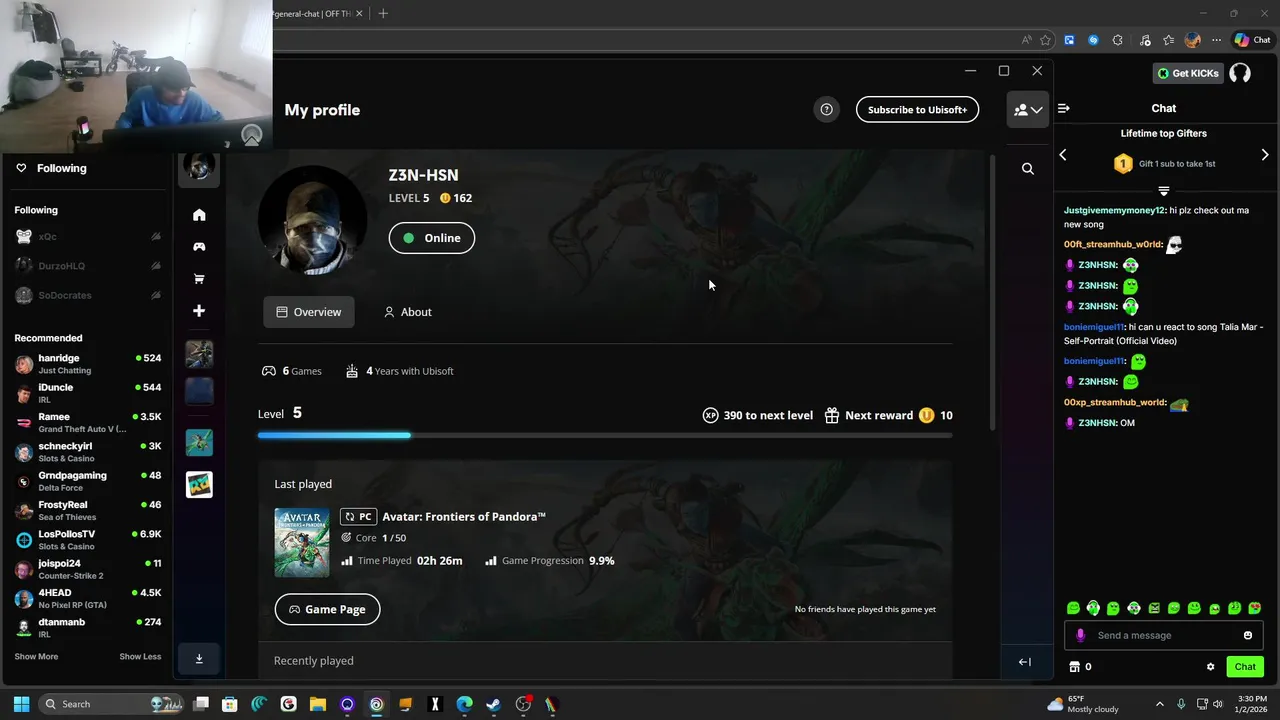Image resolution: width=1280 pixels, height=720 pixels.
Task: Click Subscribe to Ubisoft+ button
Action: [917, 110]
